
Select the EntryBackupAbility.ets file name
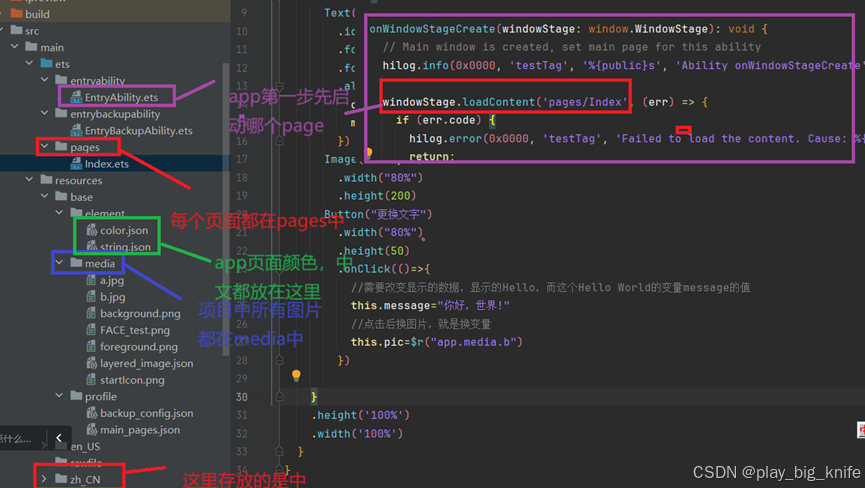pyautogui.click(x=138, y=131)
